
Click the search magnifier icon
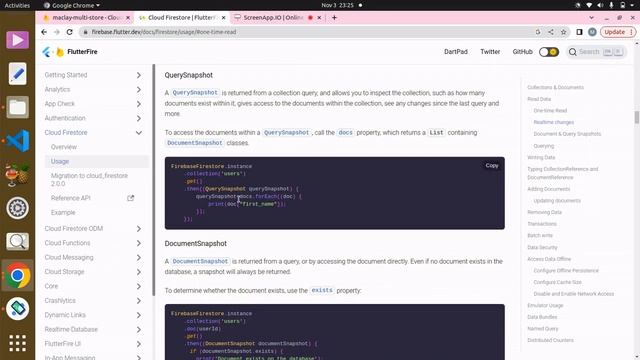coord(573,52)
